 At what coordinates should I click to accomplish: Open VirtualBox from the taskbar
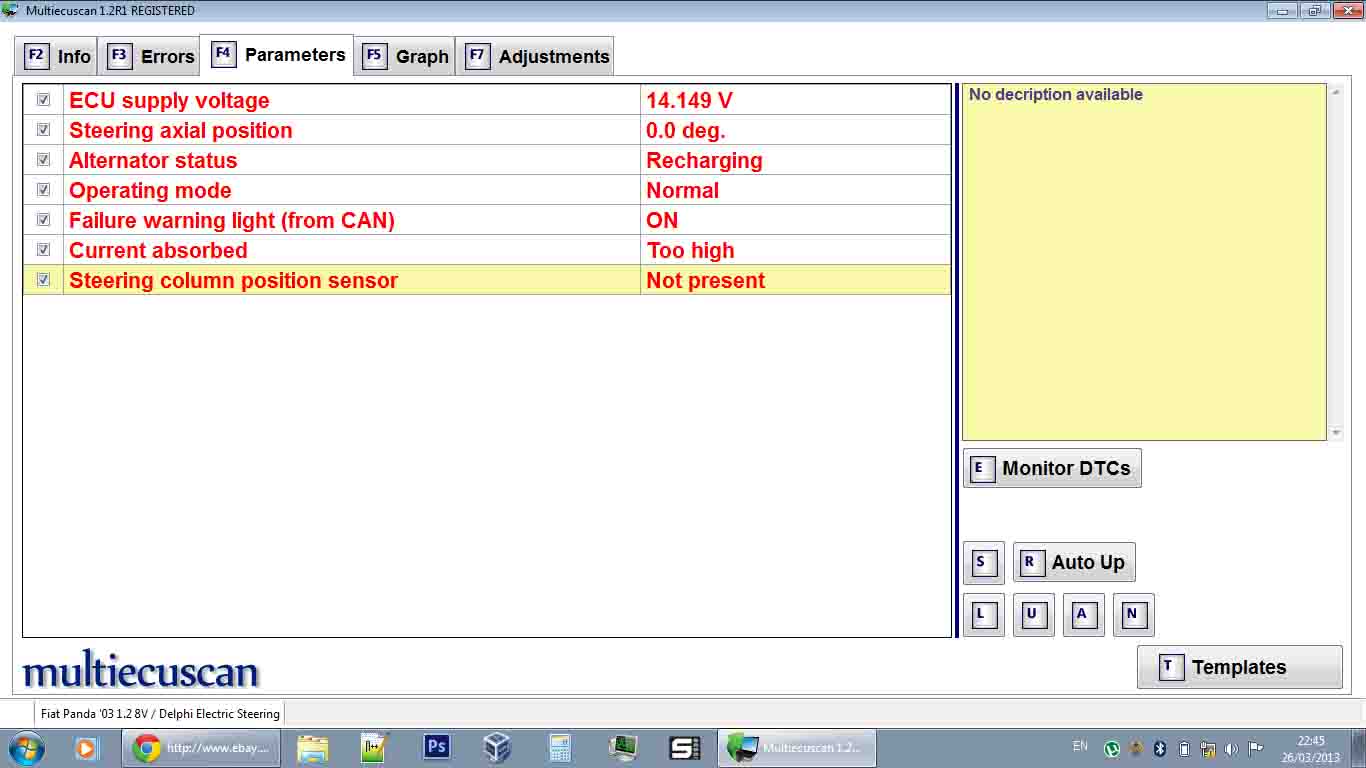point(497,747)
